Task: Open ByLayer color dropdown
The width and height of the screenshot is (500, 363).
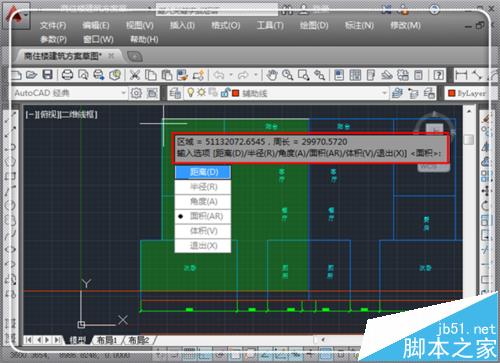Action: pos(470,93)
